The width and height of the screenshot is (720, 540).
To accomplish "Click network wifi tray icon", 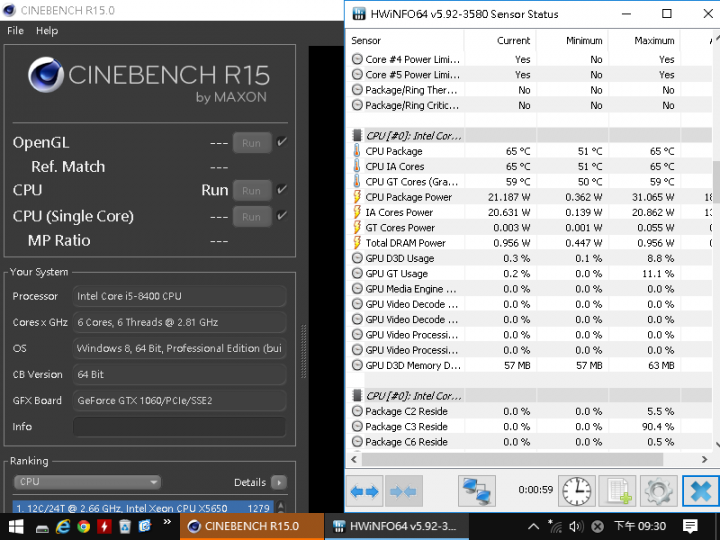I will pos(555,526).
